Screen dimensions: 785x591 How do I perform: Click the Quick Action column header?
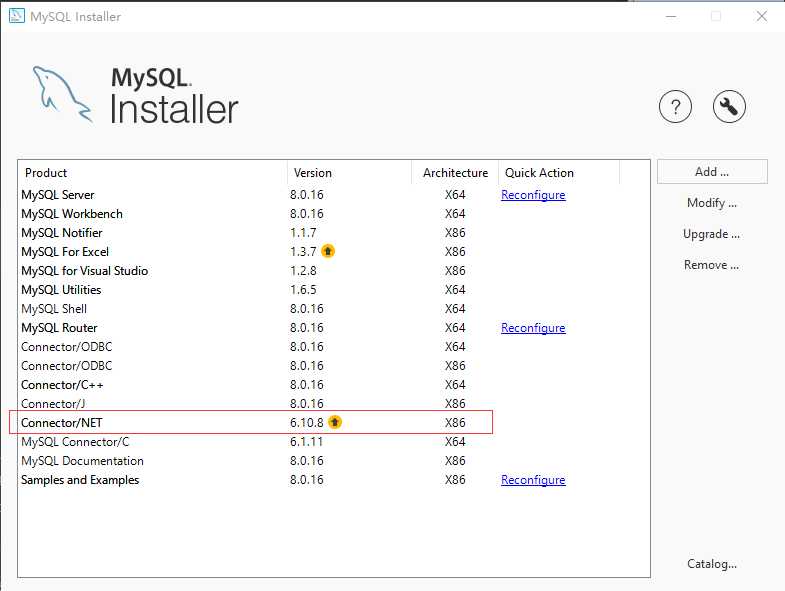click(559, 172)
